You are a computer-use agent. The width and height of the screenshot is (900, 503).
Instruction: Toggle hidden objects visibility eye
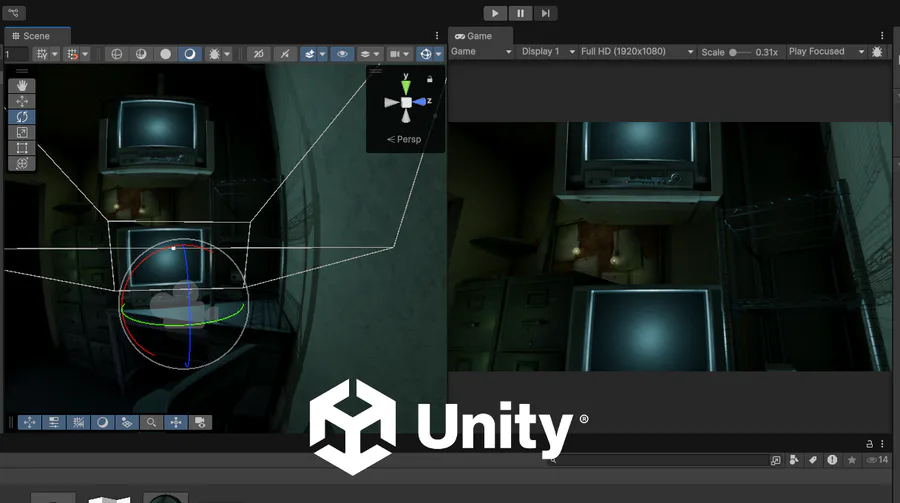342,54
